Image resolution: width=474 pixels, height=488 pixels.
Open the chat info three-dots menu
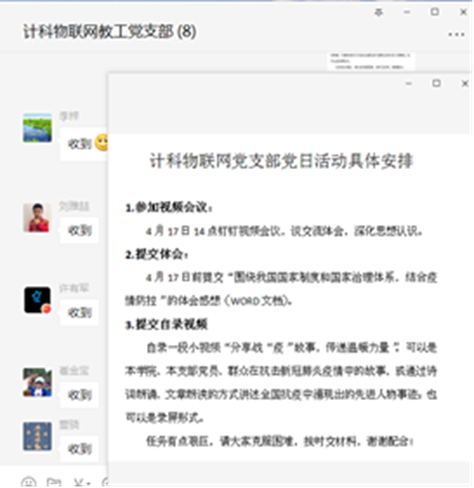click(x=456, y=34)
